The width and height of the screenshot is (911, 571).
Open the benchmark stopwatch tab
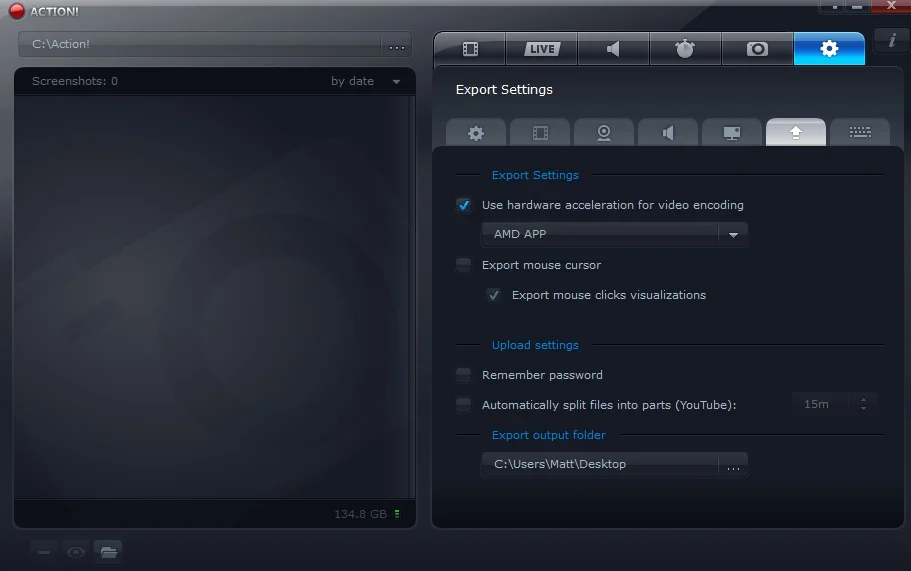tap(685, 49)
